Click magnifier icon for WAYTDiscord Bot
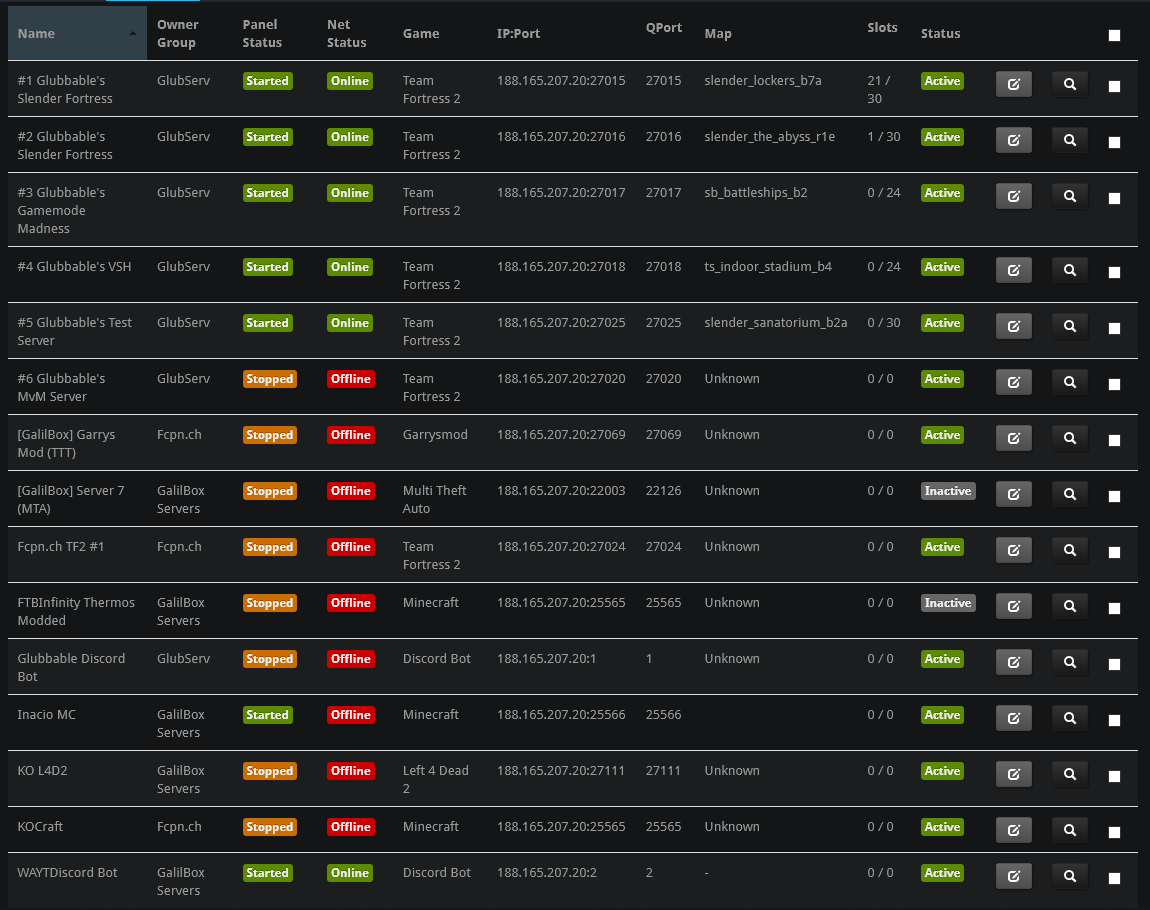 pyautogui.click(x=1070, y=876)
